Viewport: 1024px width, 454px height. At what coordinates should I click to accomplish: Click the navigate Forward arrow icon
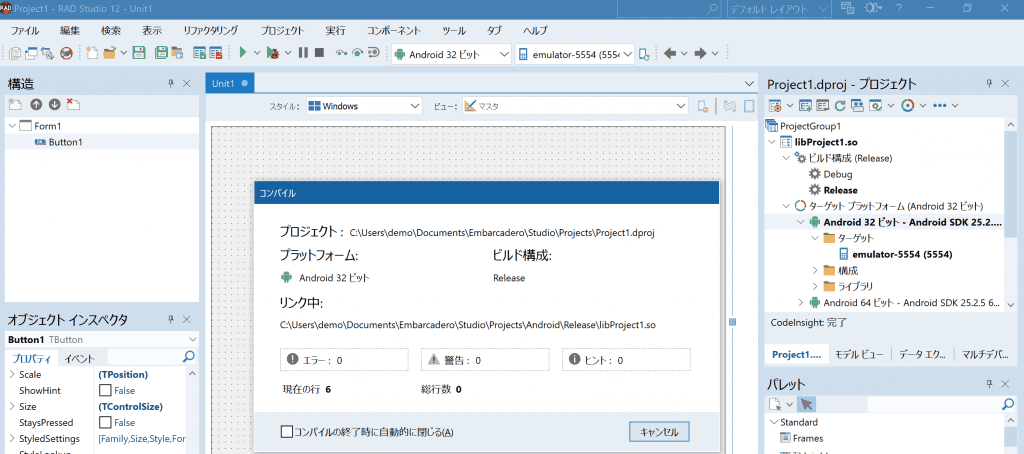click(x=700, y=54)
